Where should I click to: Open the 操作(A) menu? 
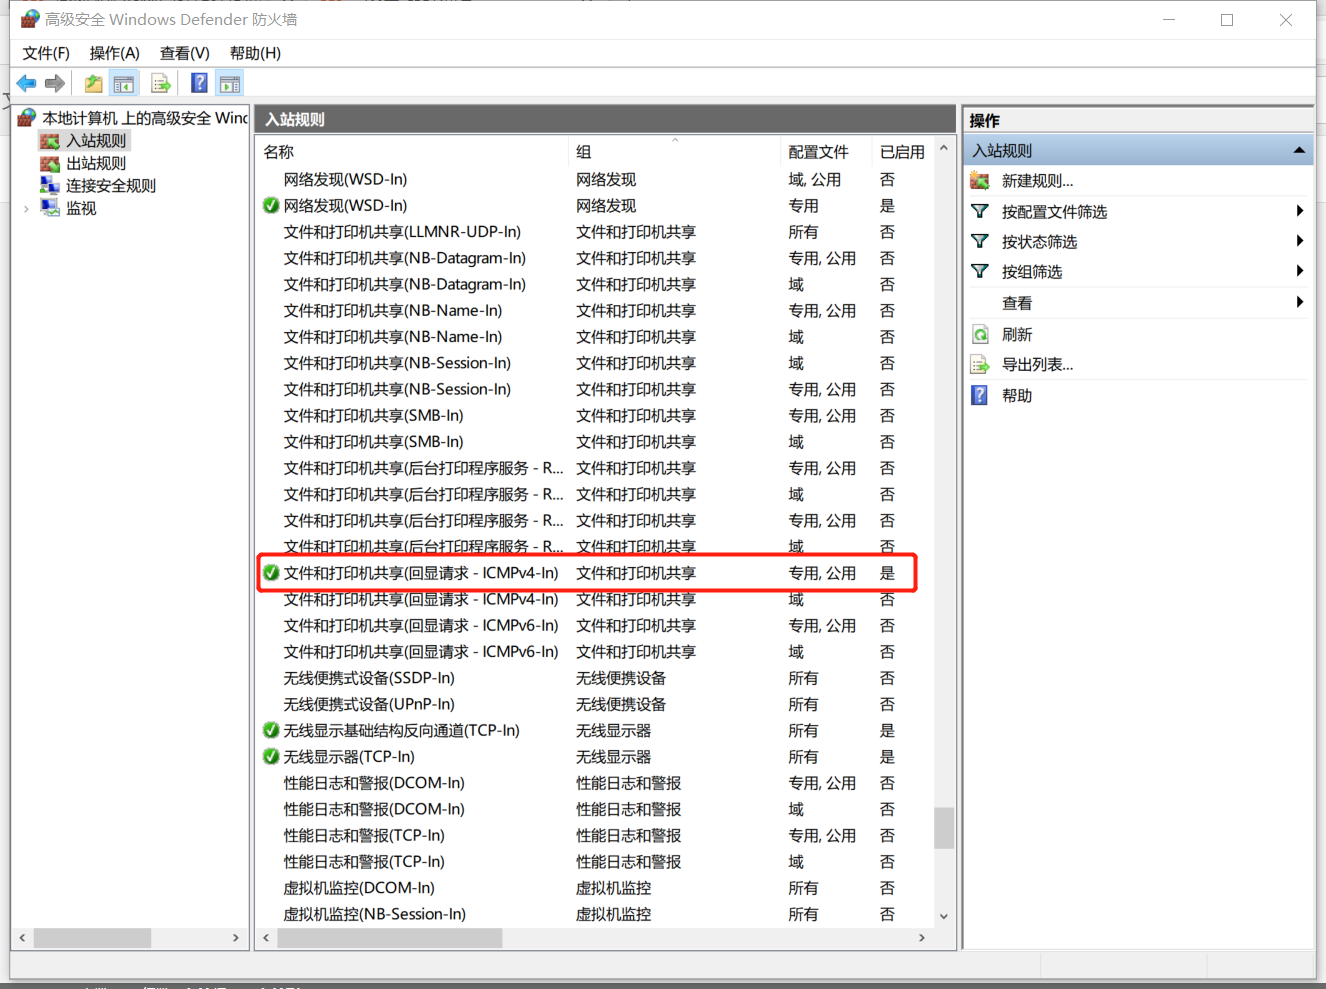tap(115, 53)
